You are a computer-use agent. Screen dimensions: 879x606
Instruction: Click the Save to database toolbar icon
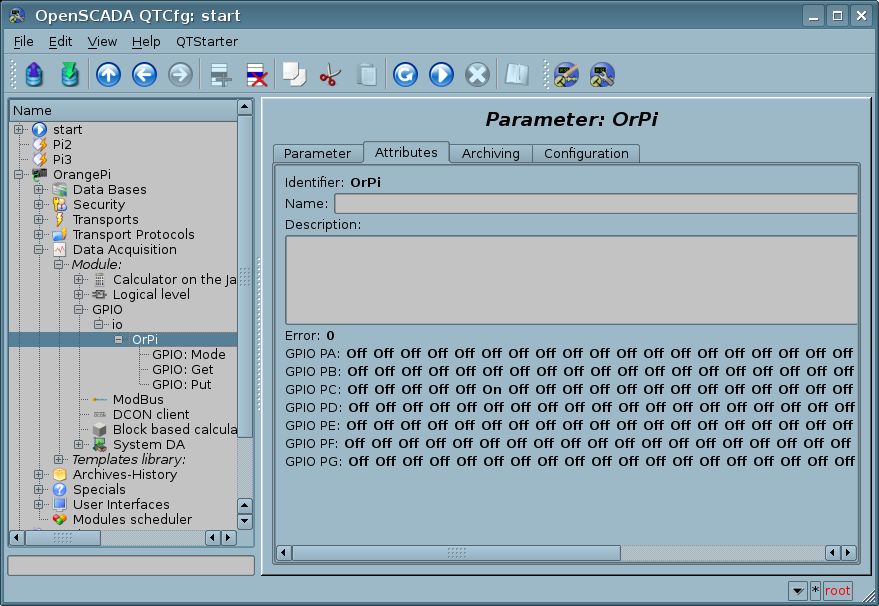tap(69, 75)
